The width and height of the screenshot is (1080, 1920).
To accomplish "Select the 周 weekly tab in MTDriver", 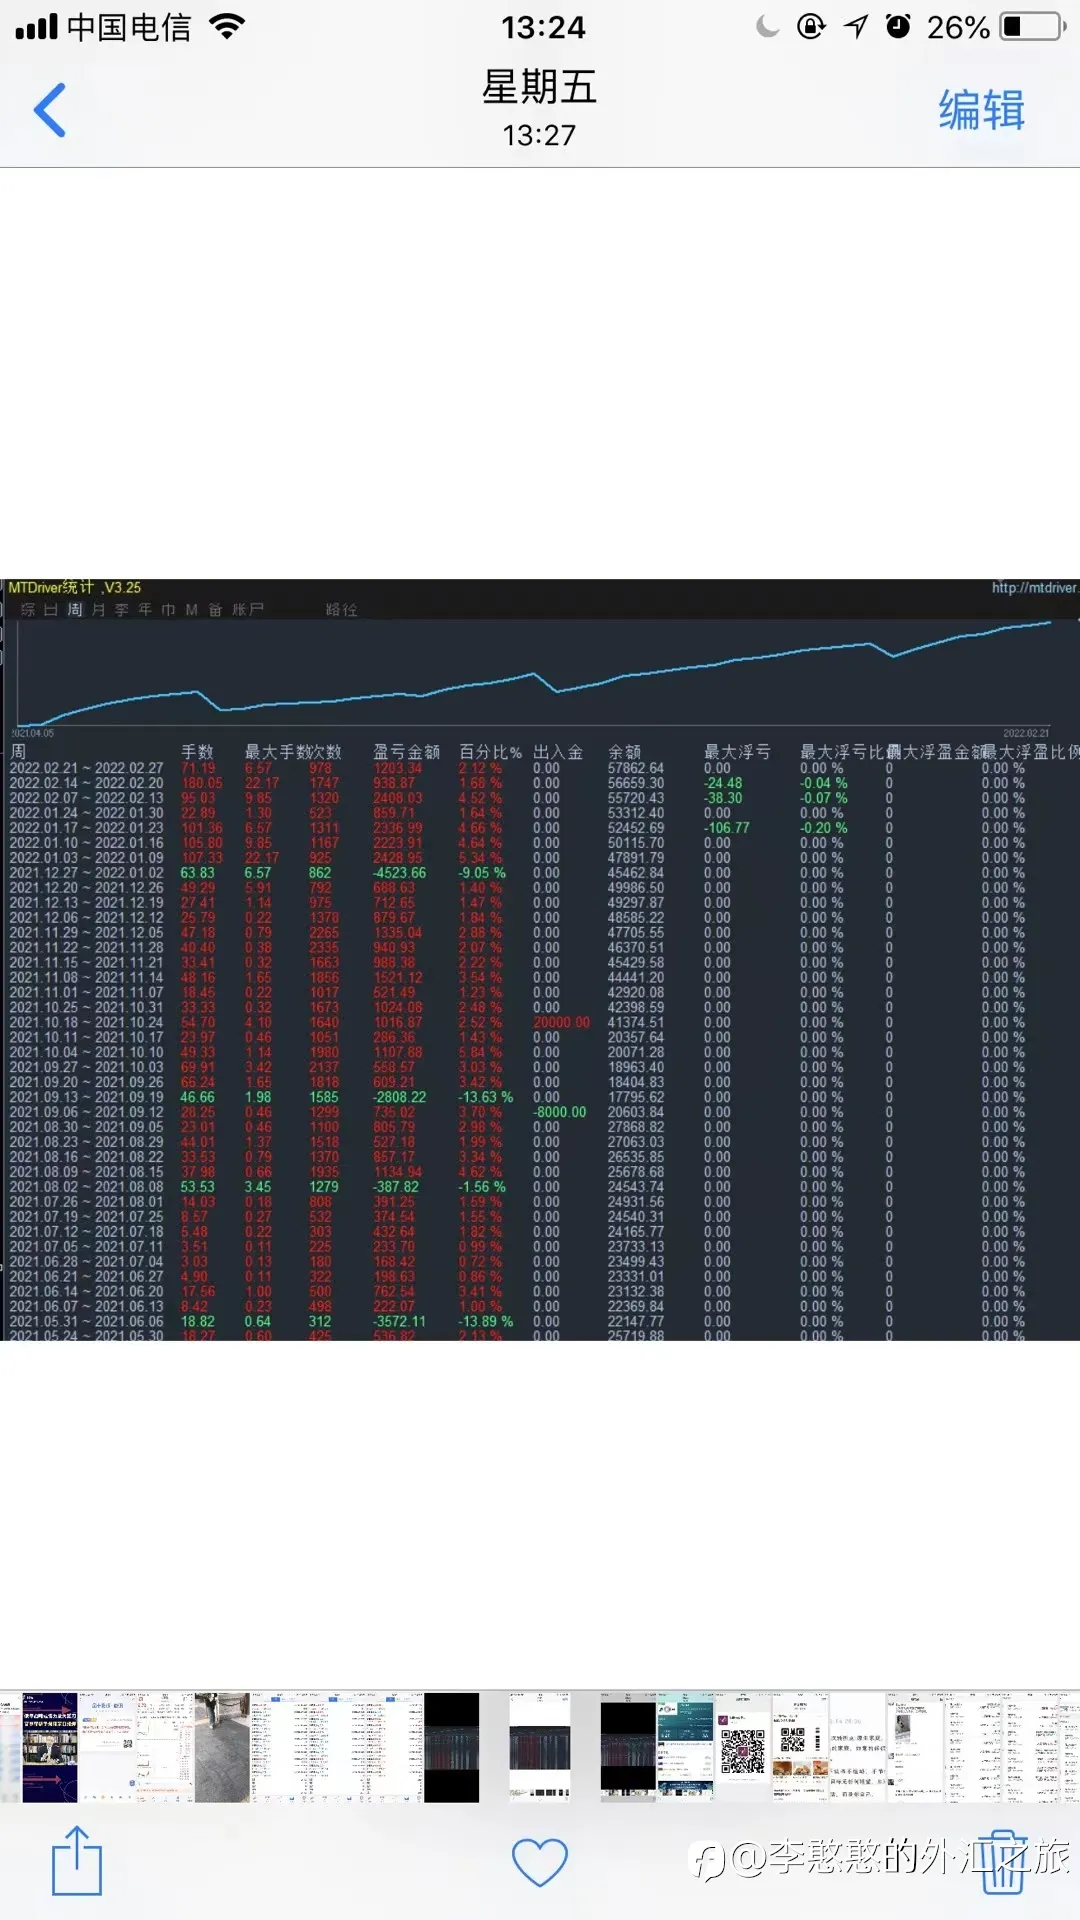I will coord(75,609).
